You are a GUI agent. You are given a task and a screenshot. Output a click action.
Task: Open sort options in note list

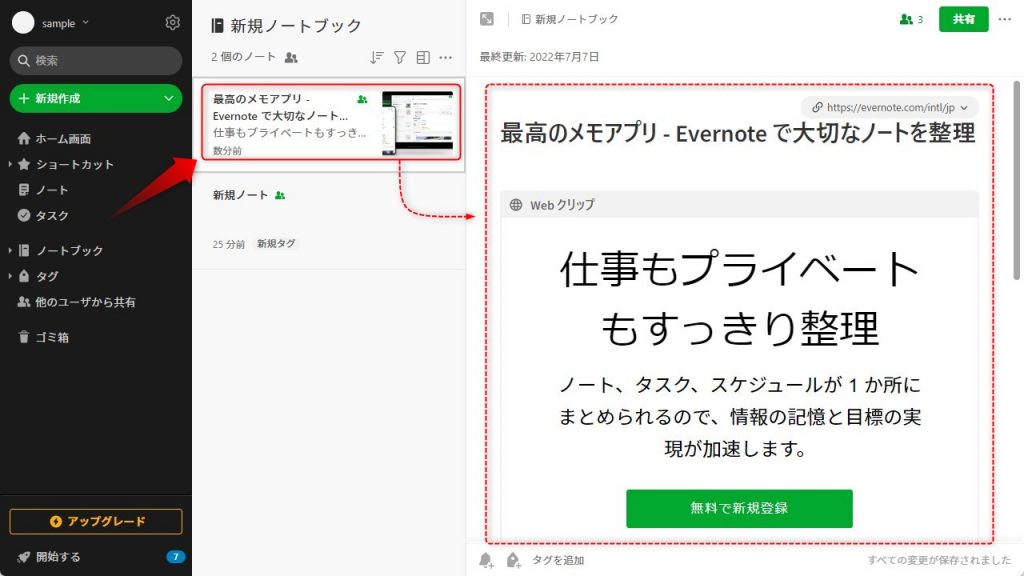pyautogui.click(x=377, y=57)
